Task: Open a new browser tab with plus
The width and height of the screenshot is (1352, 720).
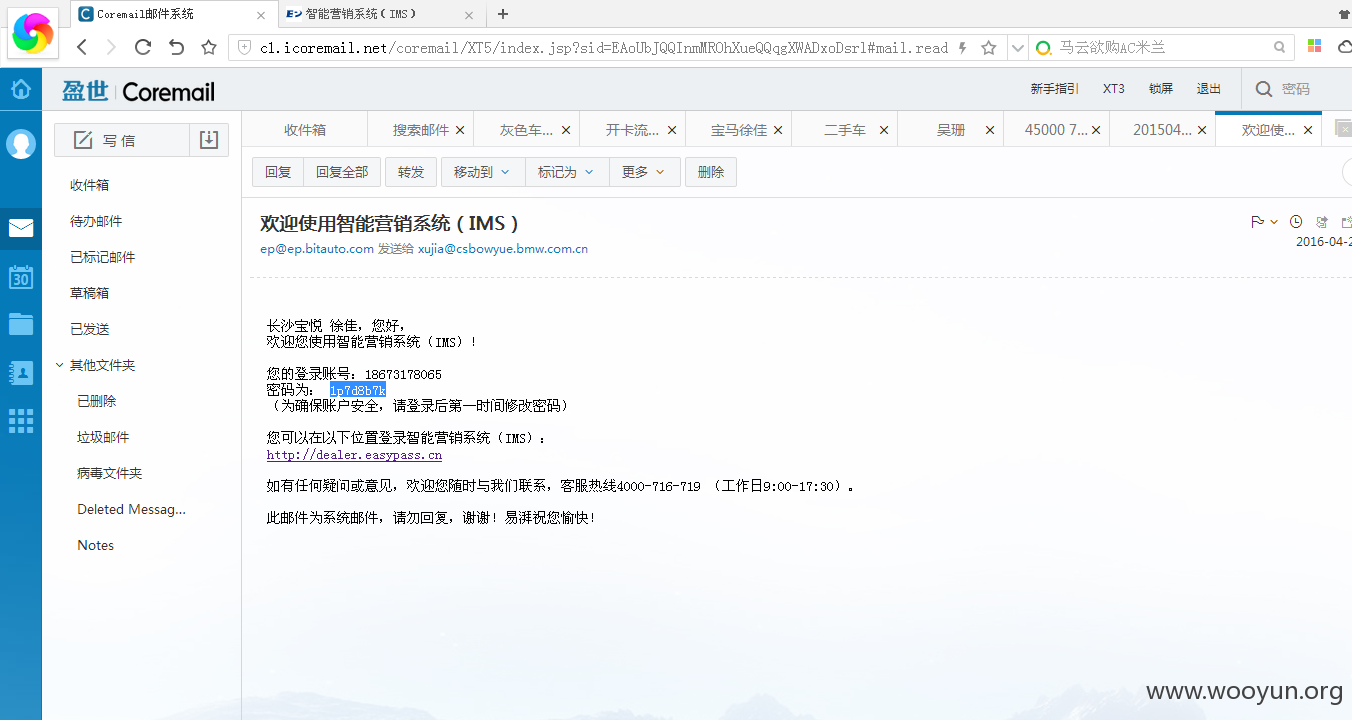Action: pyautogui.click(x=503, y=14)
